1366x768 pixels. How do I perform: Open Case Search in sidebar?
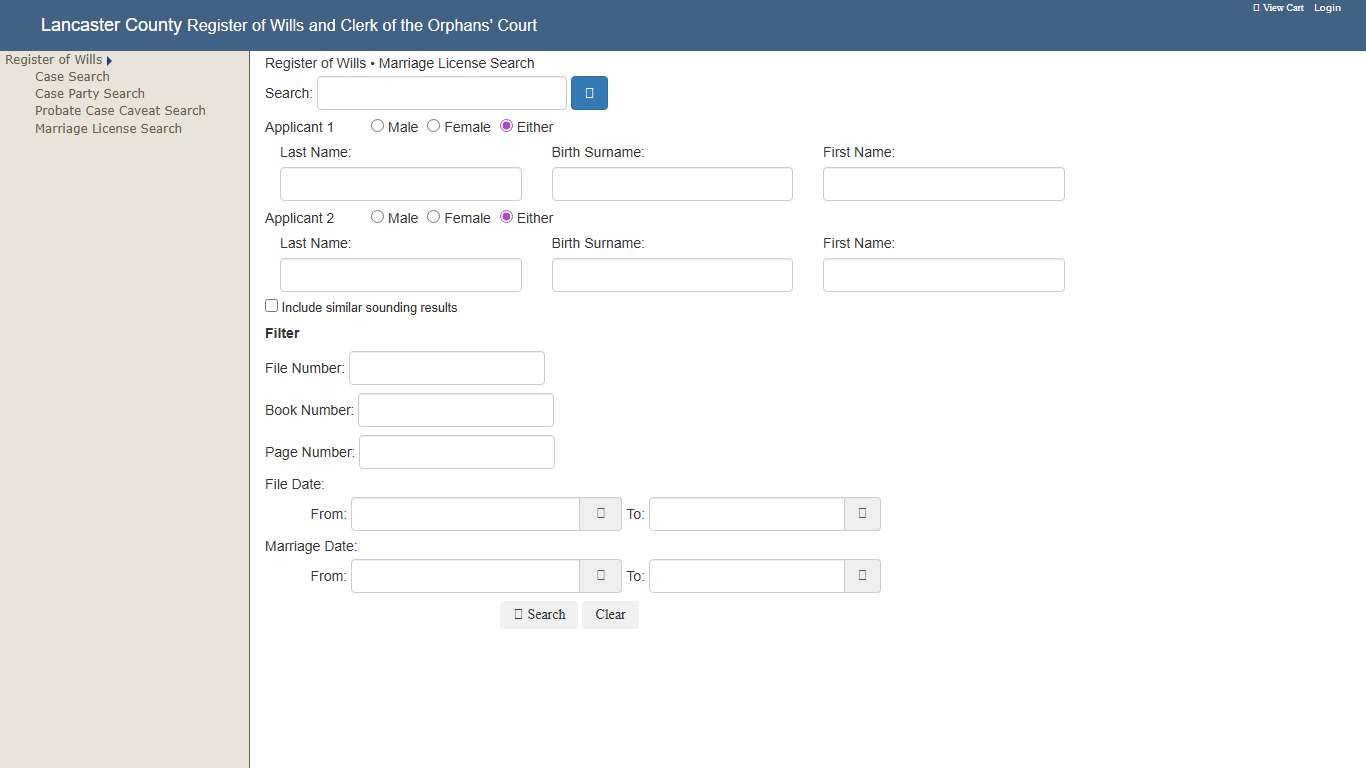(x=72, y=77)
